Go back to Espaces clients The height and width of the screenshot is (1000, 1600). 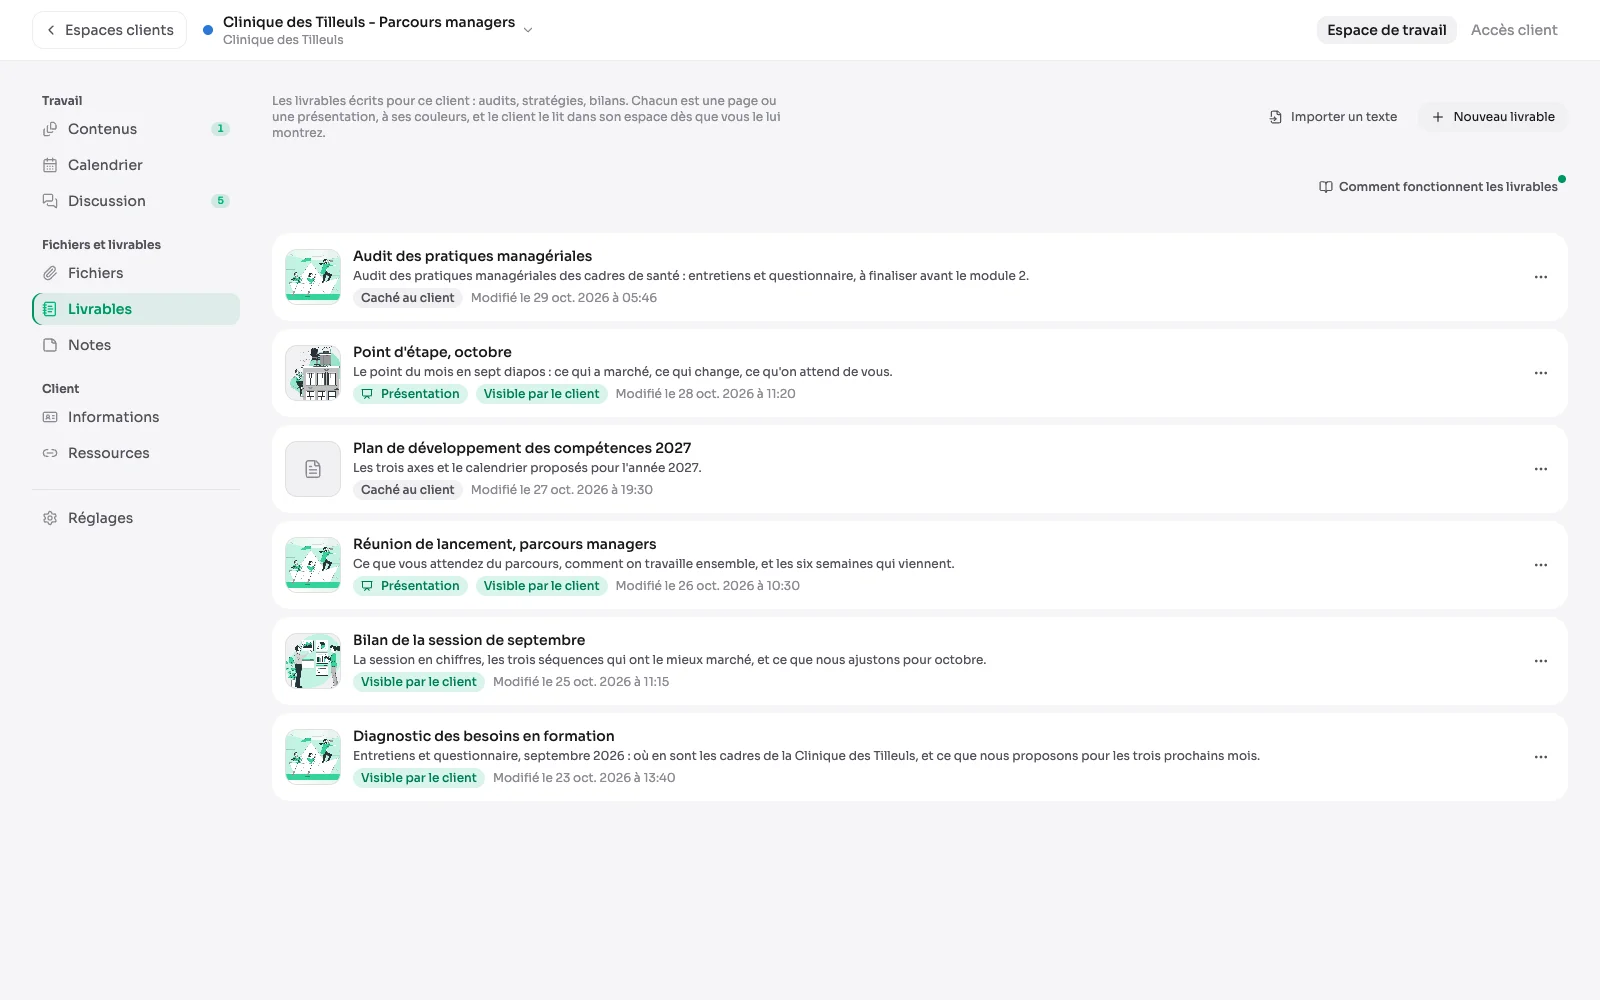click(110, 30)
